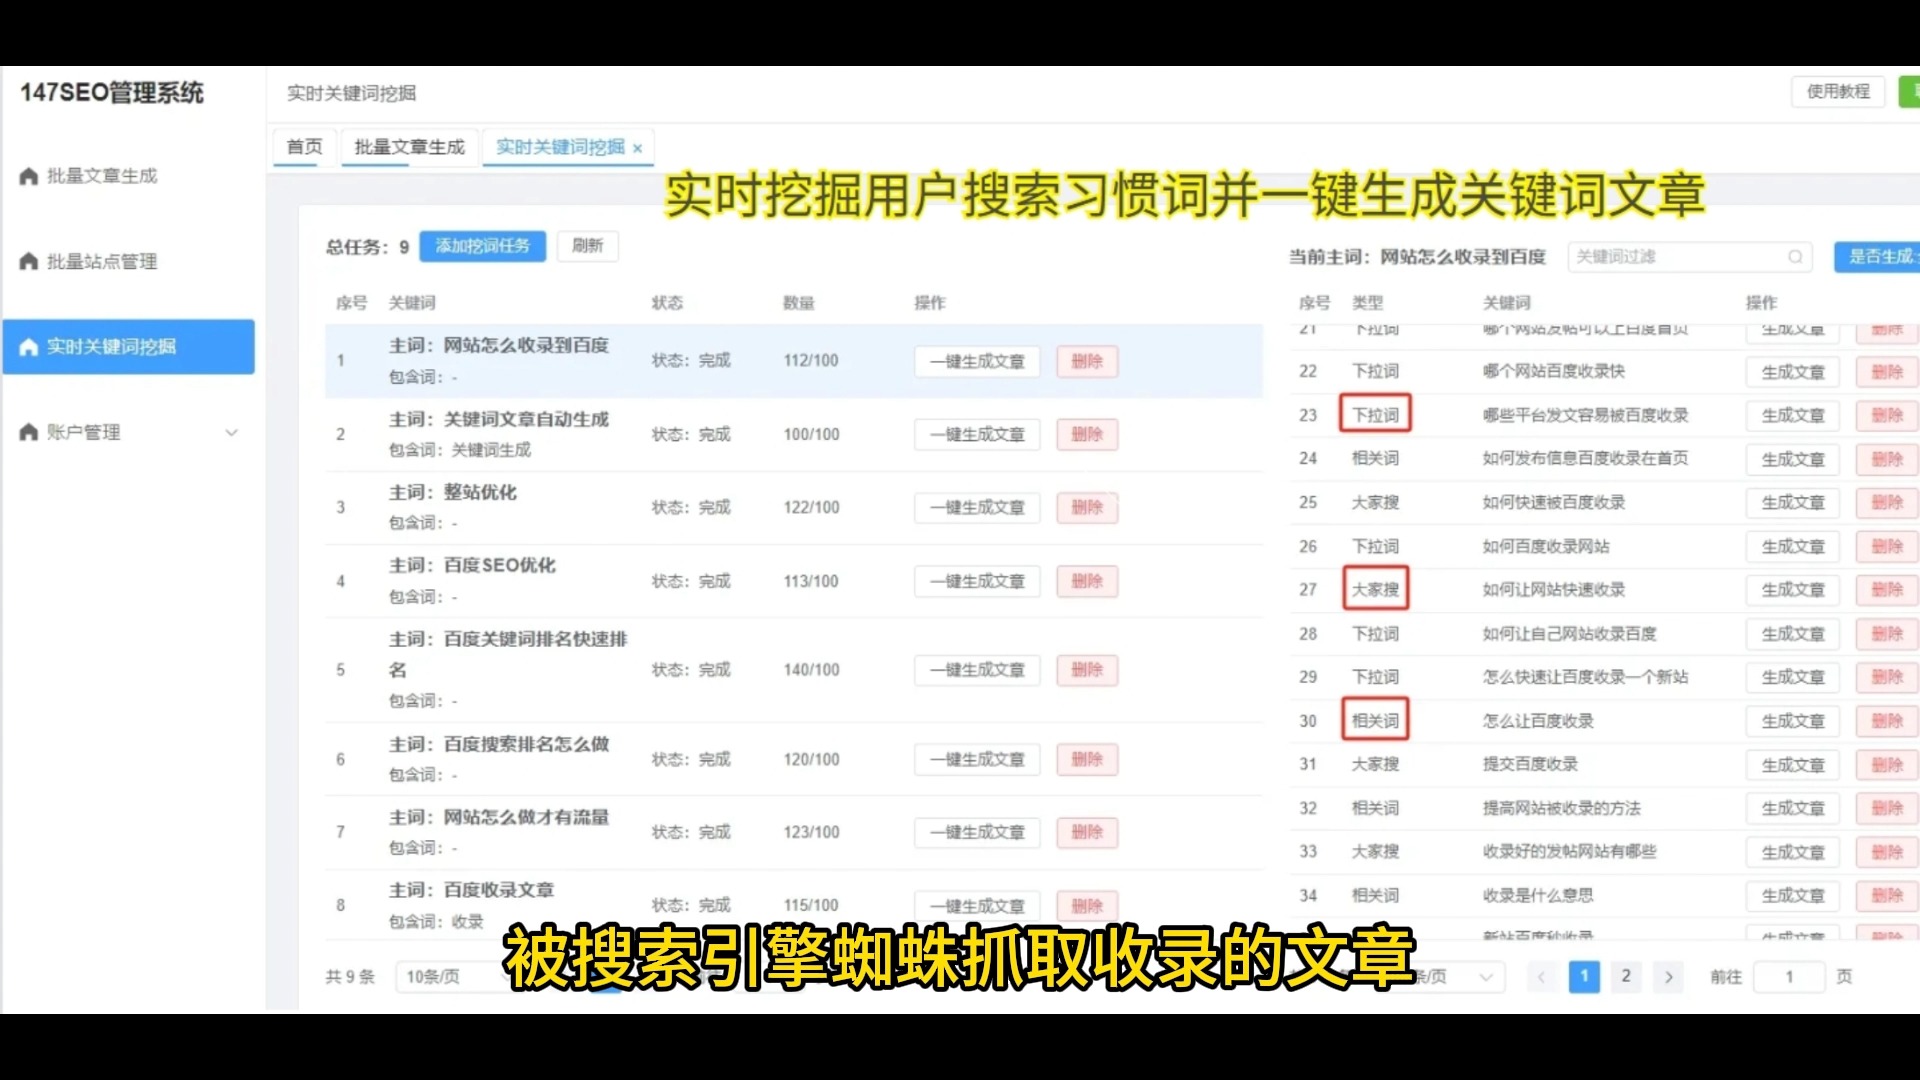Close the 实时关键词挖掘 tab
1920x1080 pixels.
pyautogui.click(x=637, y=148)
